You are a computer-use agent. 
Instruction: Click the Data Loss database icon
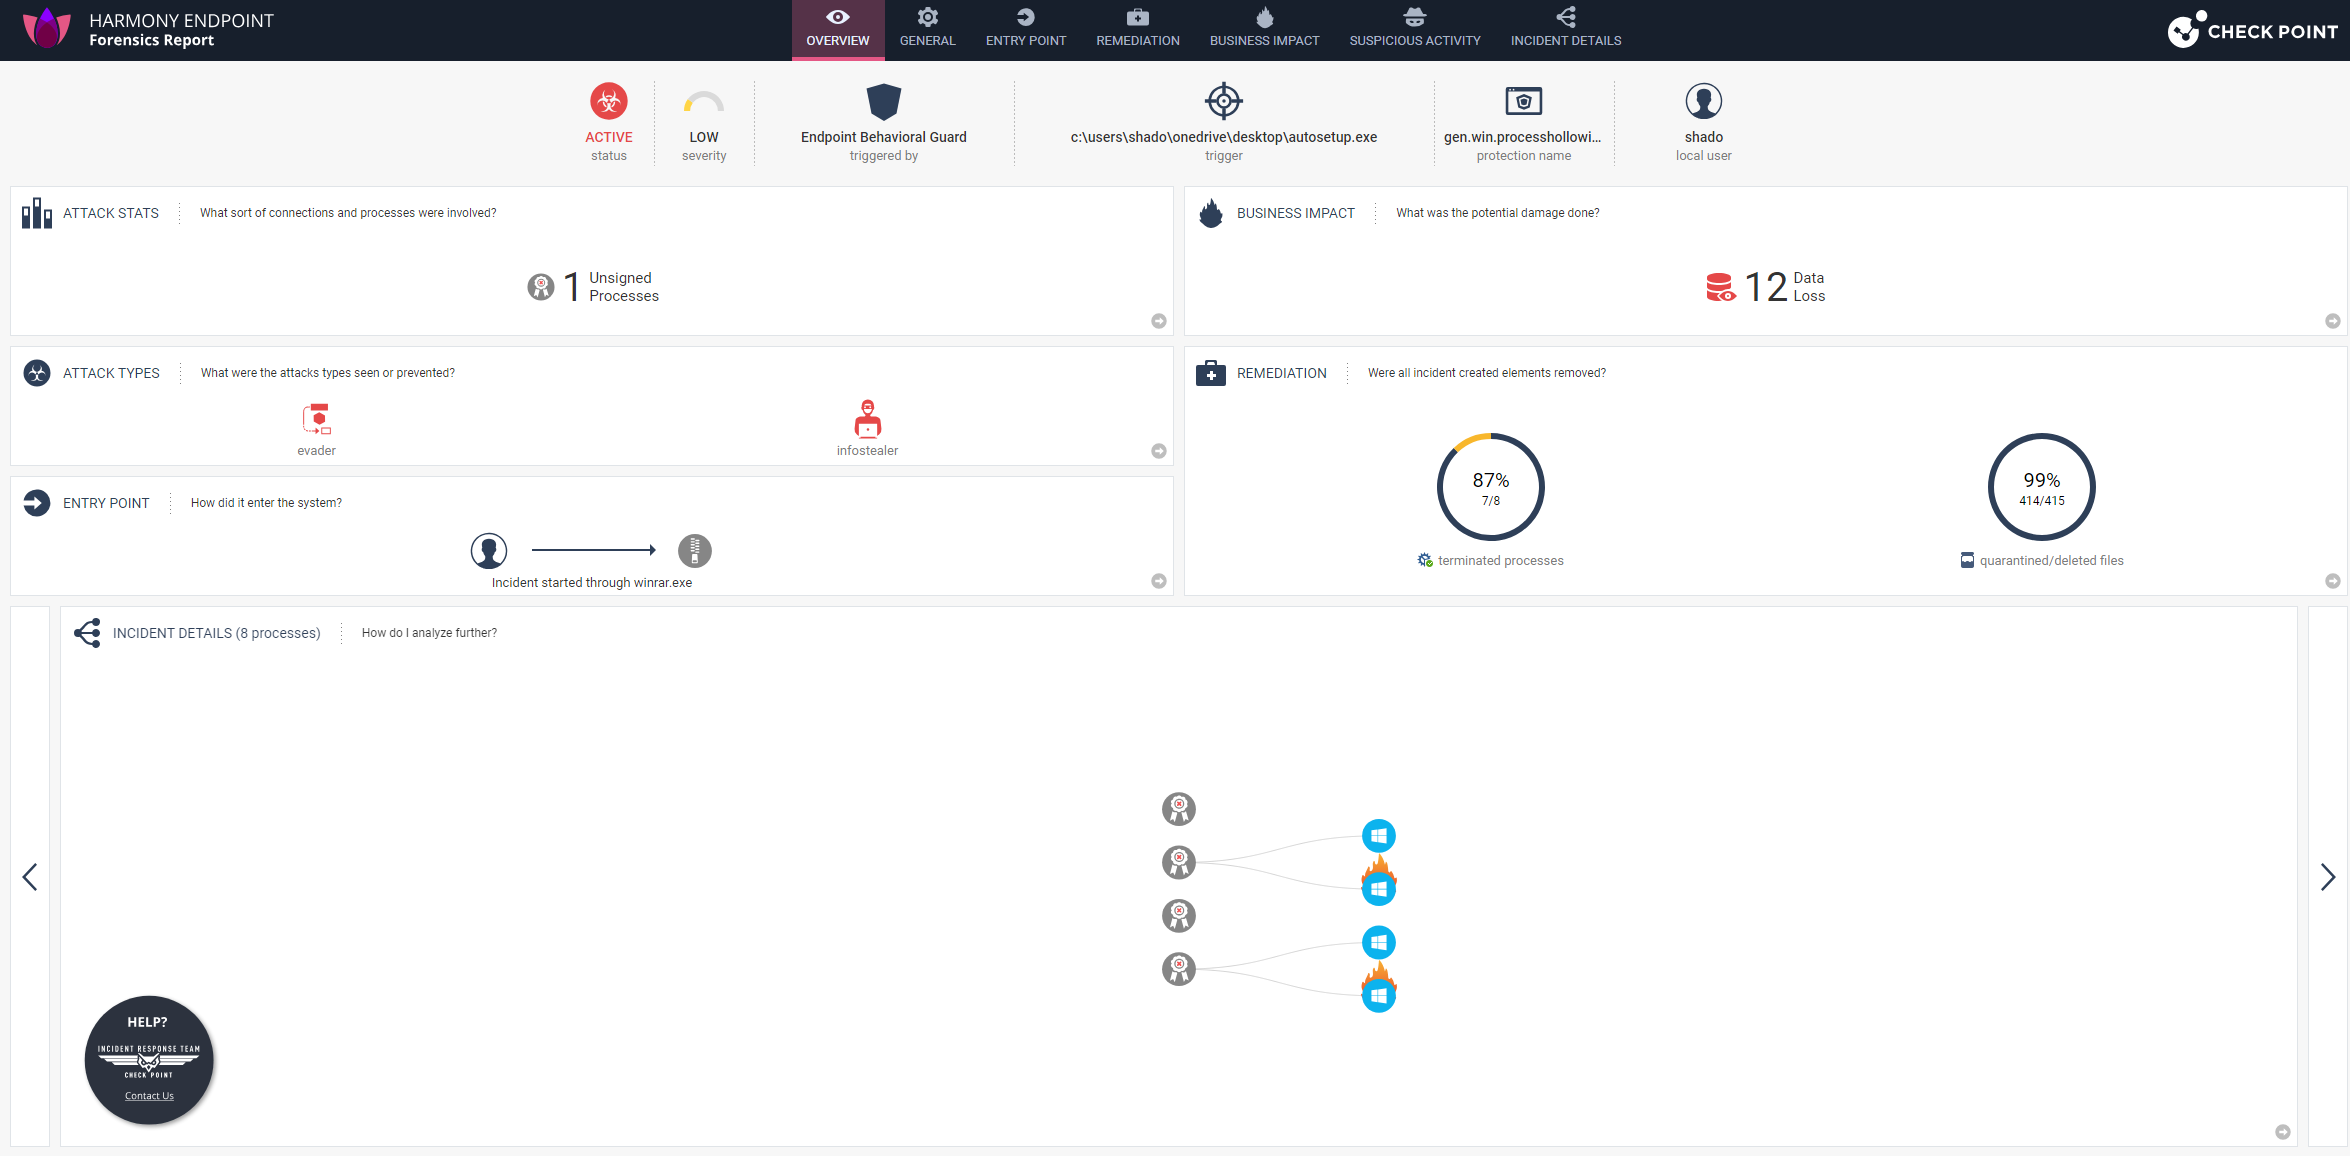(x=1720, y=287)
